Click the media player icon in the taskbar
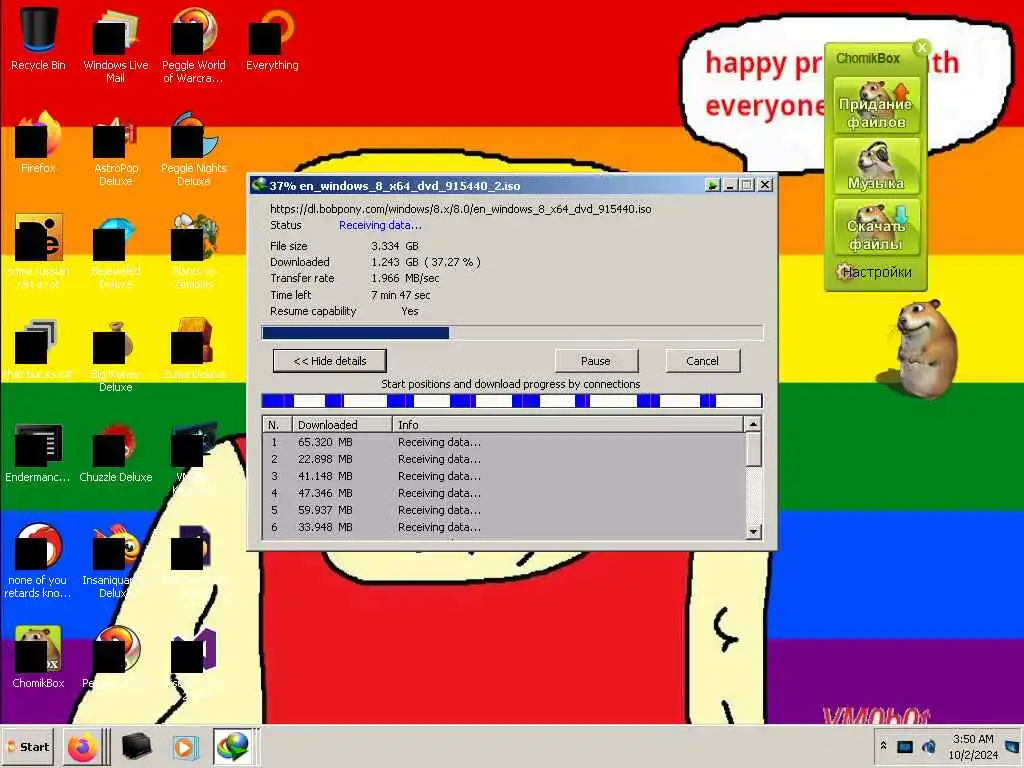This screenshot has height=768, width=1024. coord(184,747)
